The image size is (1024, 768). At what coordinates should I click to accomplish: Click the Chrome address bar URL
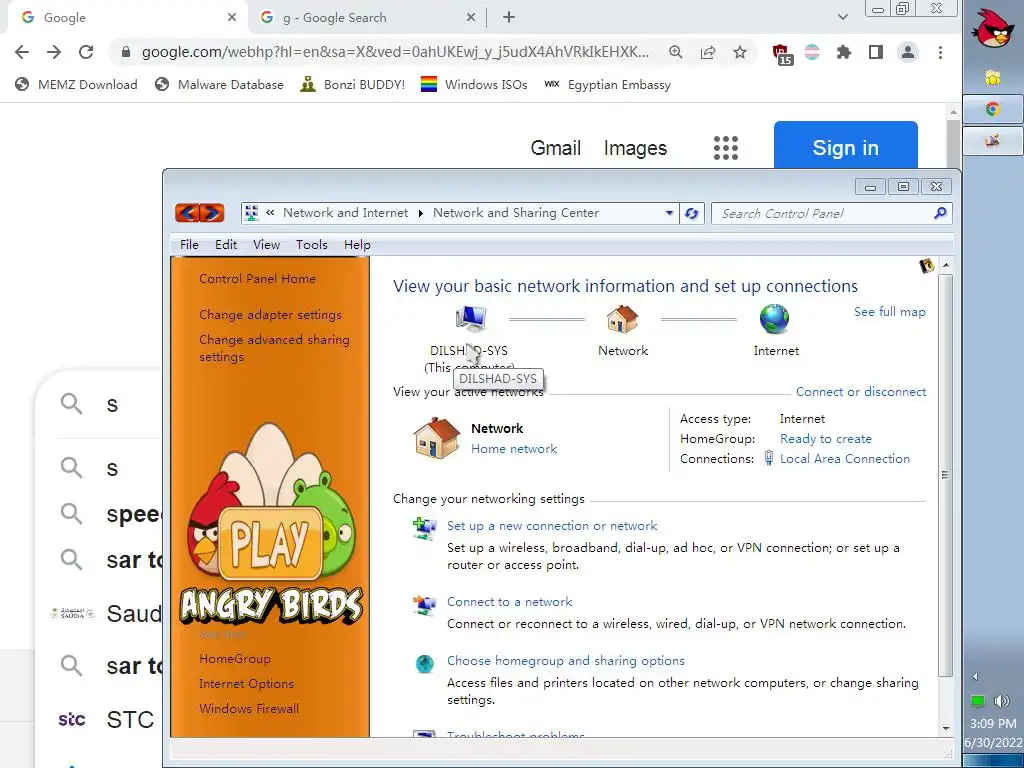(395, 52)
